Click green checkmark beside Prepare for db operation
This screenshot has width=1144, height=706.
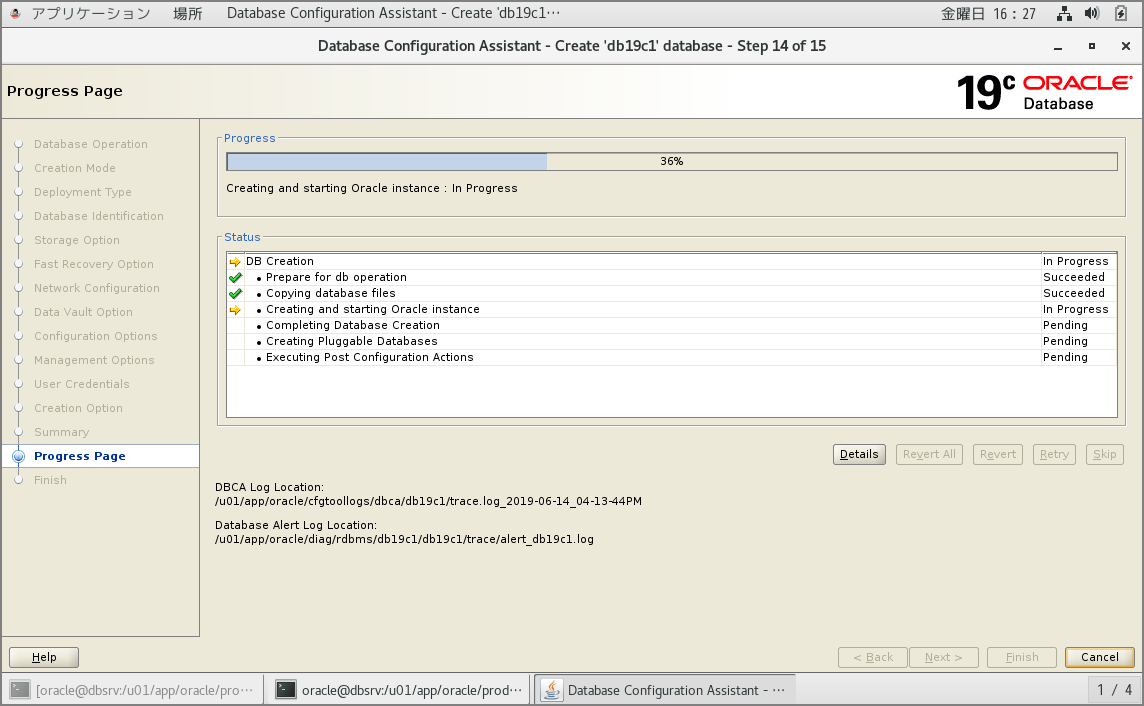tap(235, 277)
